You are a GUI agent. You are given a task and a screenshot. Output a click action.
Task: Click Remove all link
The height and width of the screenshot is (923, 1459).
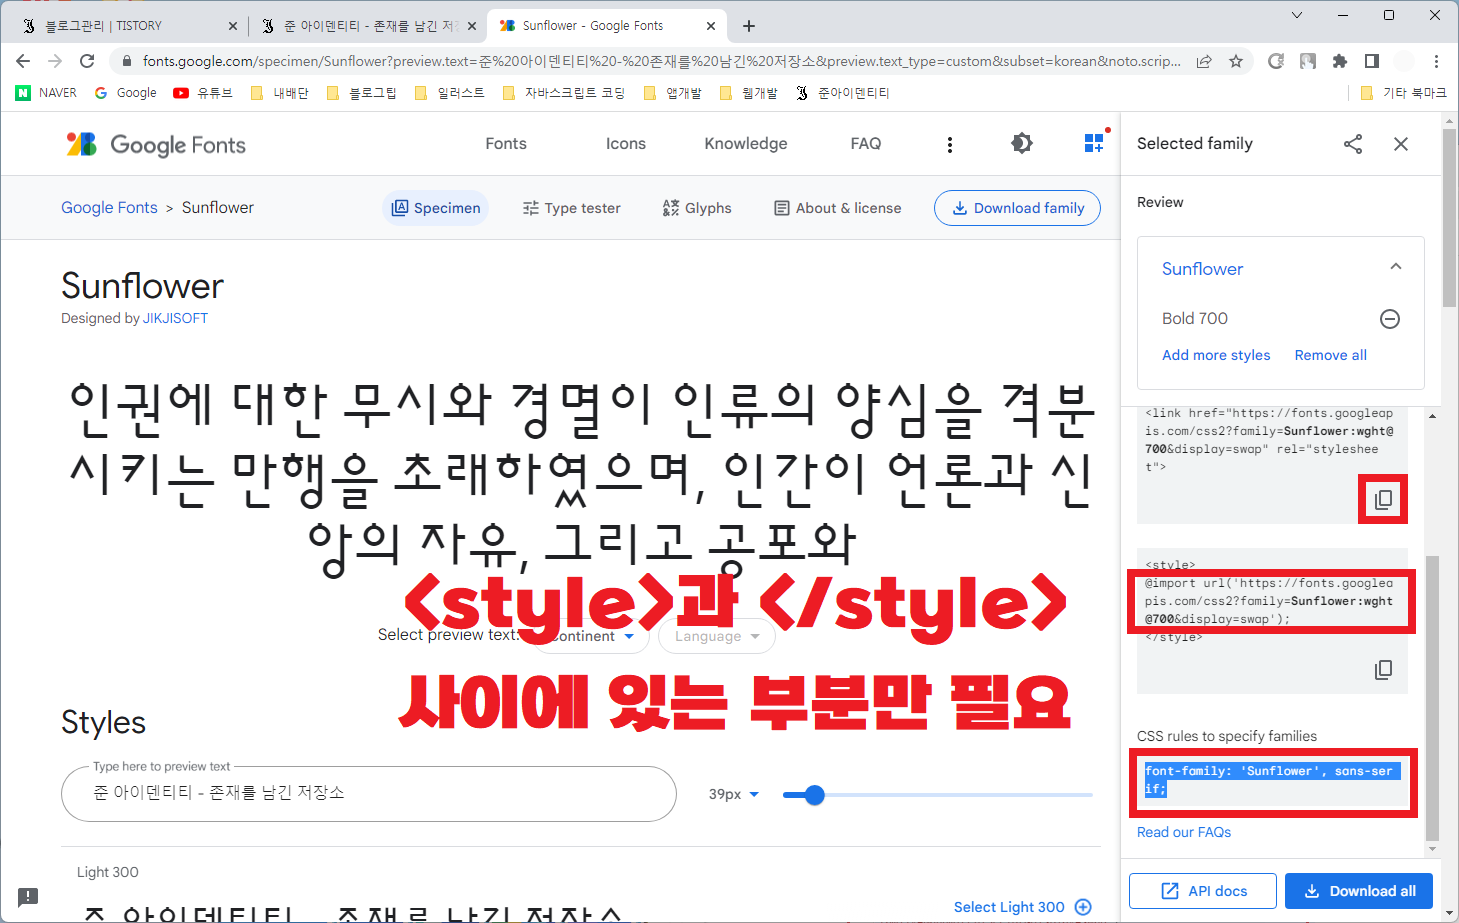1330,355
